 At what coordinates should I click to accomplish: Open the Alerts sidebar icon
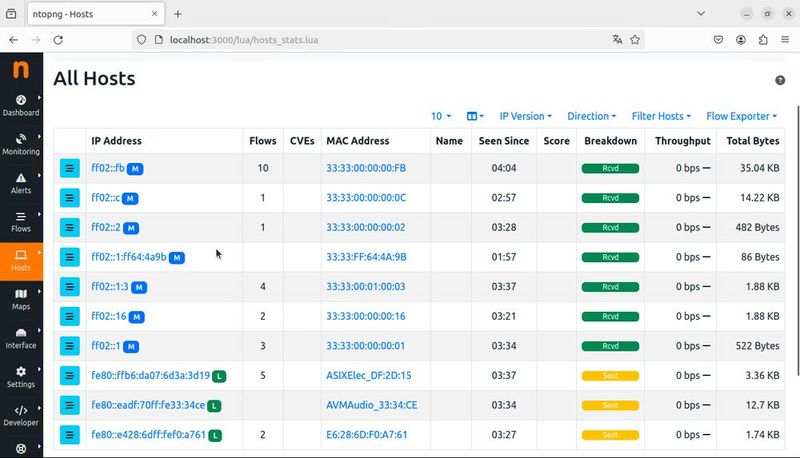click(21, 182)
